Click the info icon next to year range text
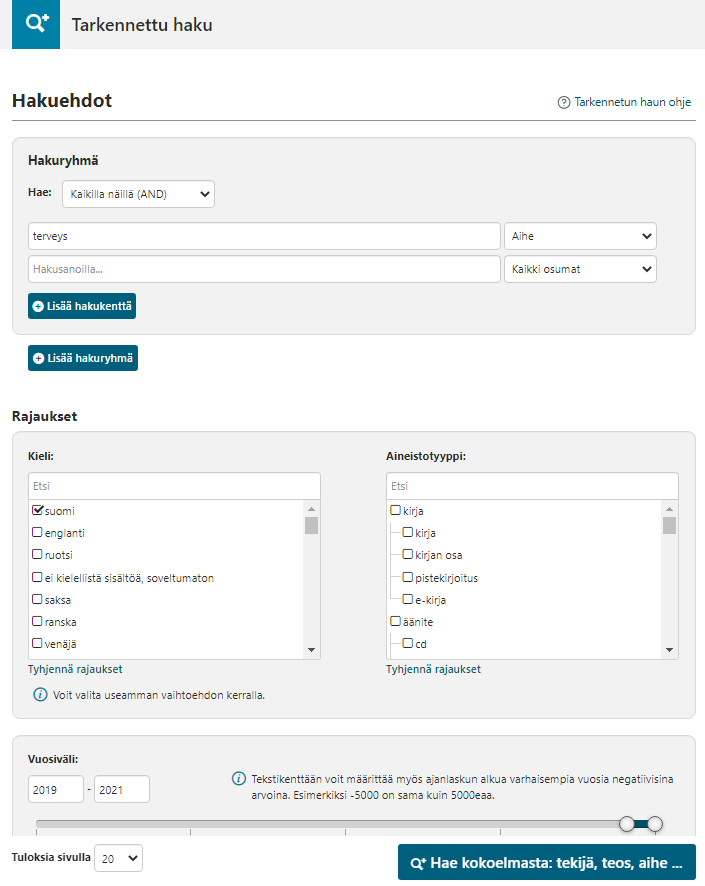This screenshot has height=886, width=705. click(x=239, y=778)
